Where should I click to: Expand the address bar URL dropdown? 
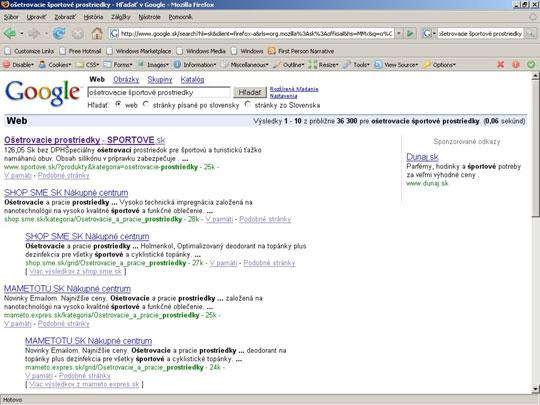click(x=399, y=33)
